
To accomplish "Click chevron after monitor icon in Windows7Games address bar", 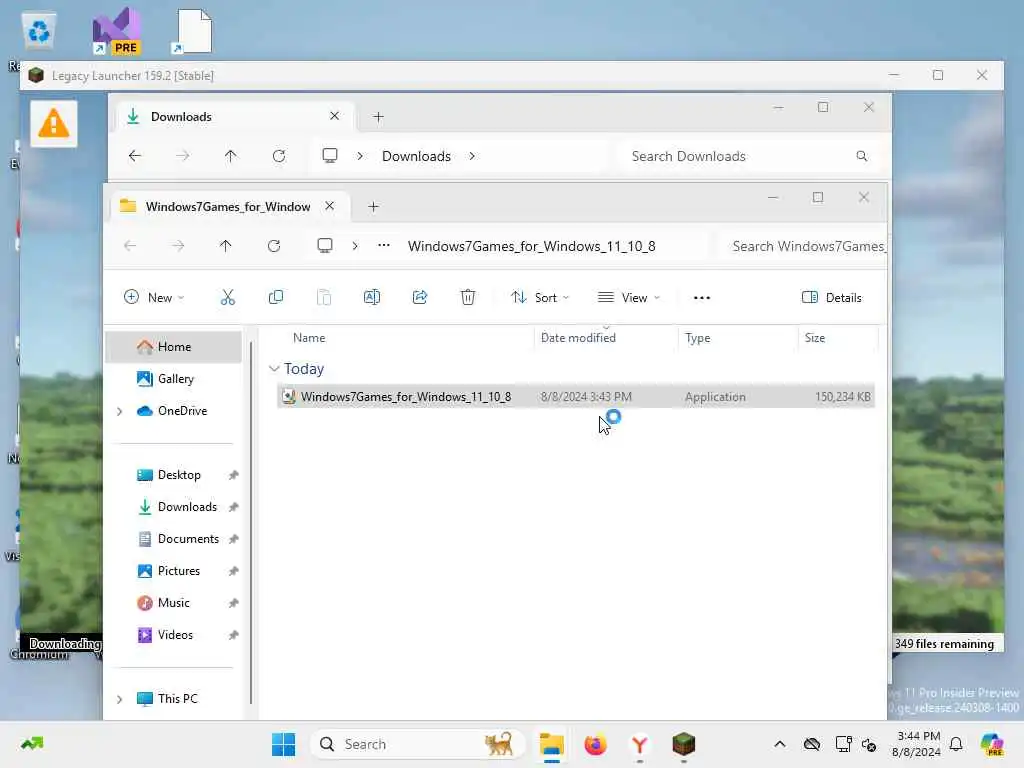I will [355, 246].
